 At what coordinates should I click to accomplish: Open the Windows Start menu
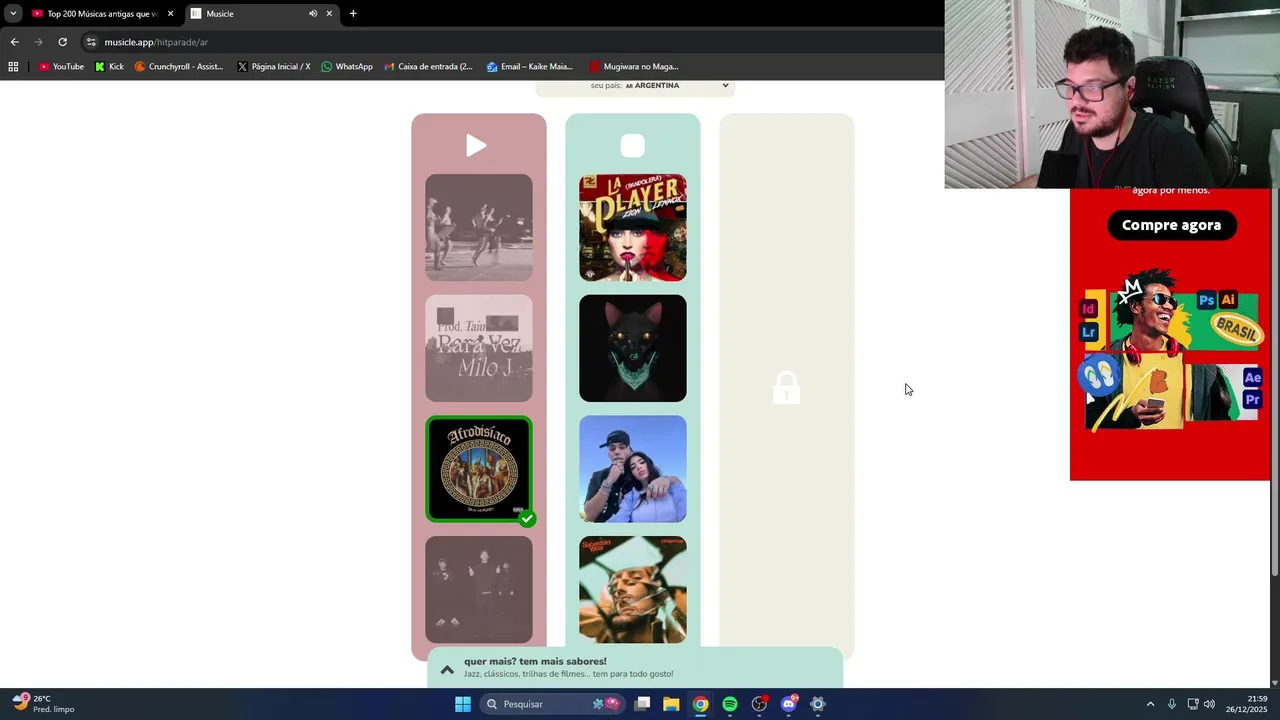click(462, 704)
